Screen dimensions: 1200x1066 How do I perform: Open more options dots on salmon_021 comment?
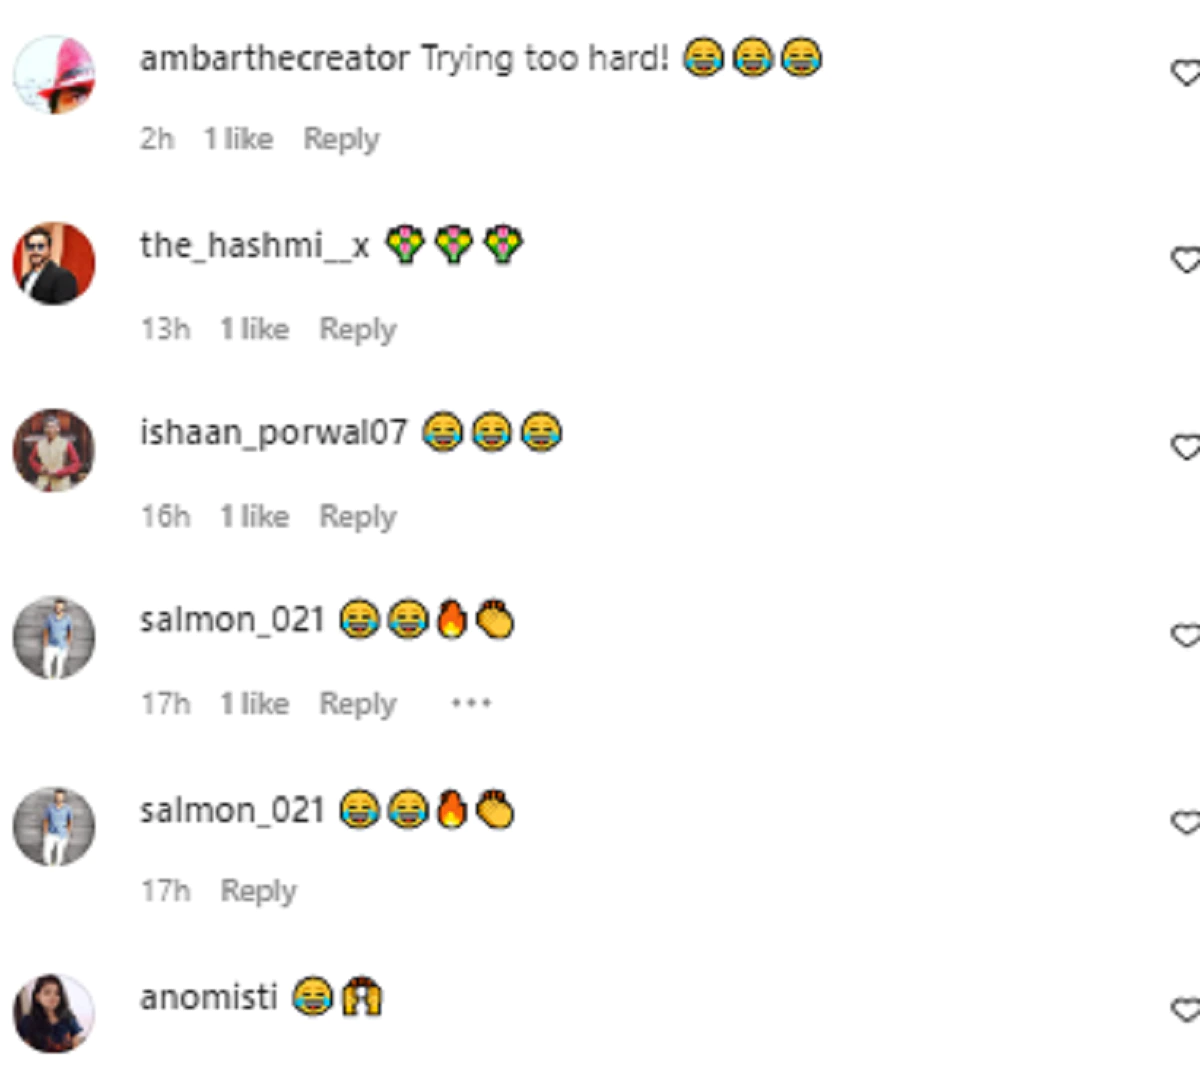[470, 703]
